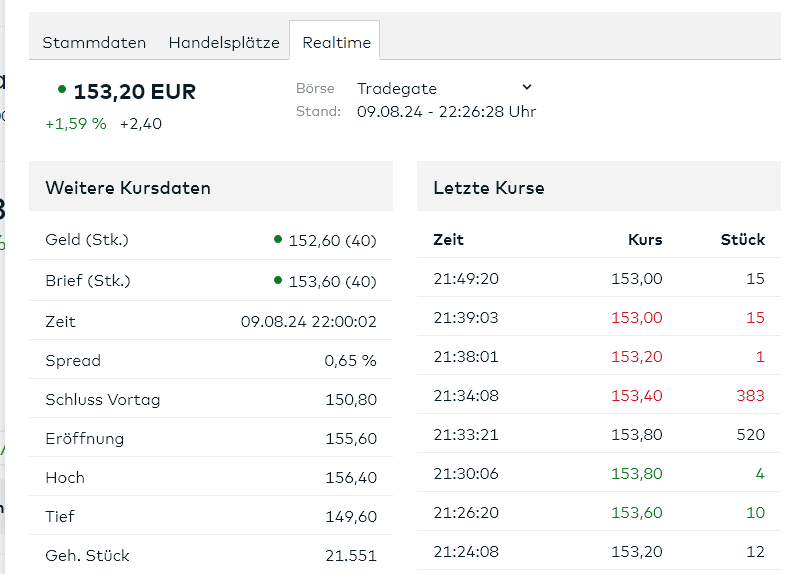This screenshot has height=574, width=796.
Task: Click the Stück column header
Action: pos(743,240)
